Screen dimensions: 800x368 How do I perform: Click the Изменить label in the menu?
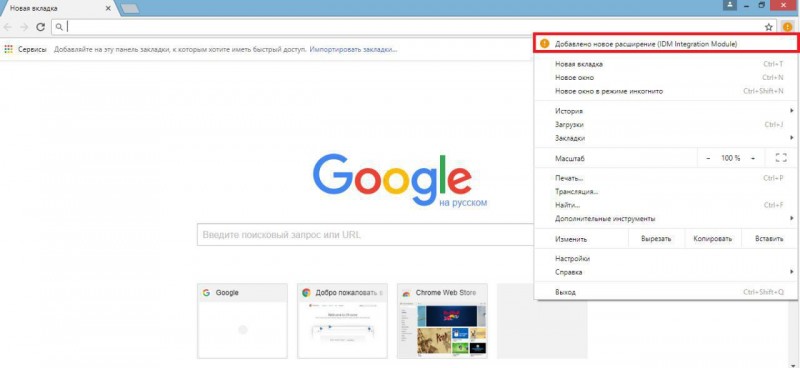tap(570, 239)
